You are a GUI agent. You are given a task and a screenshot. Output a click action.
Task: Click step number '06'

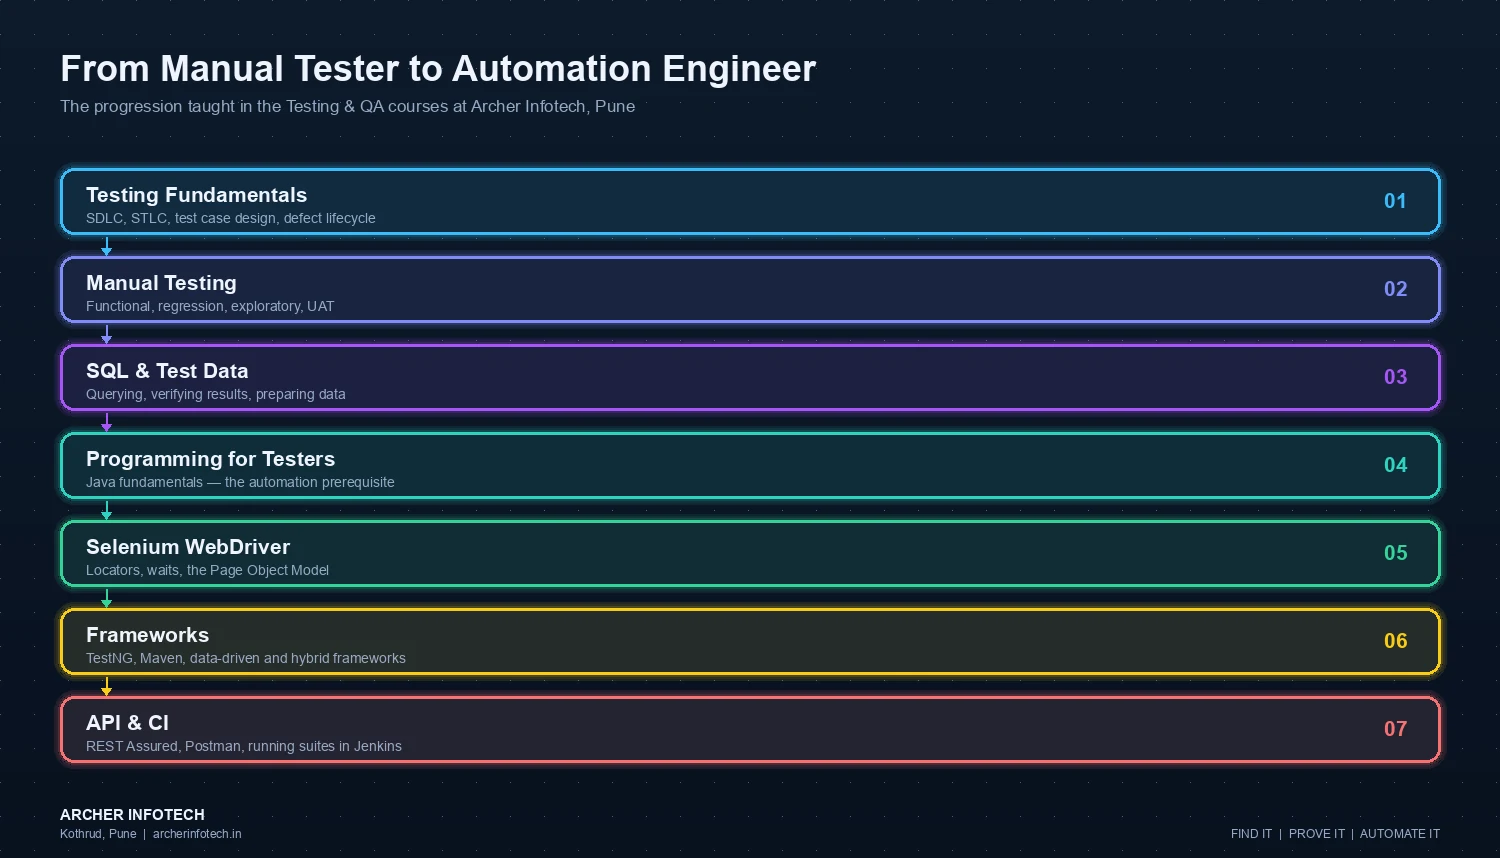click(x=1395, y=641)
